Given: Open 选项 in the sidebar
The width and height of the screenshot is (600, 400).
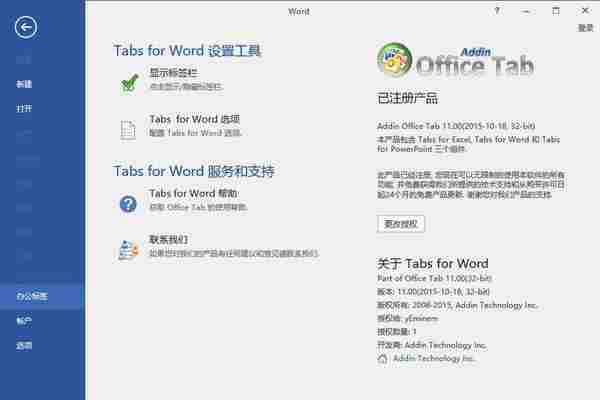Looking at the screenshot, I should (24, 345).
